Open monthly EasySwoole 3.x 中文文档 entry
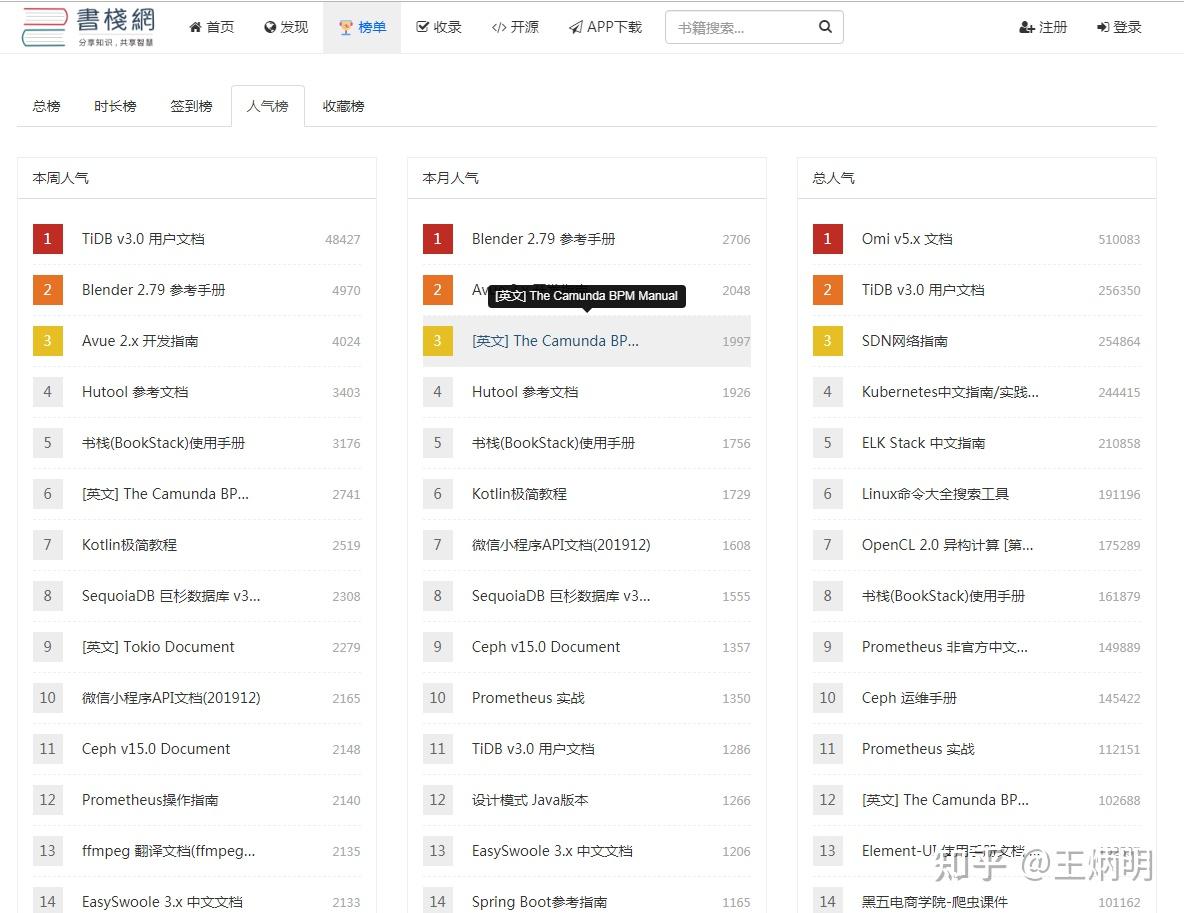Screen dimensions: 1184x913 552,851
